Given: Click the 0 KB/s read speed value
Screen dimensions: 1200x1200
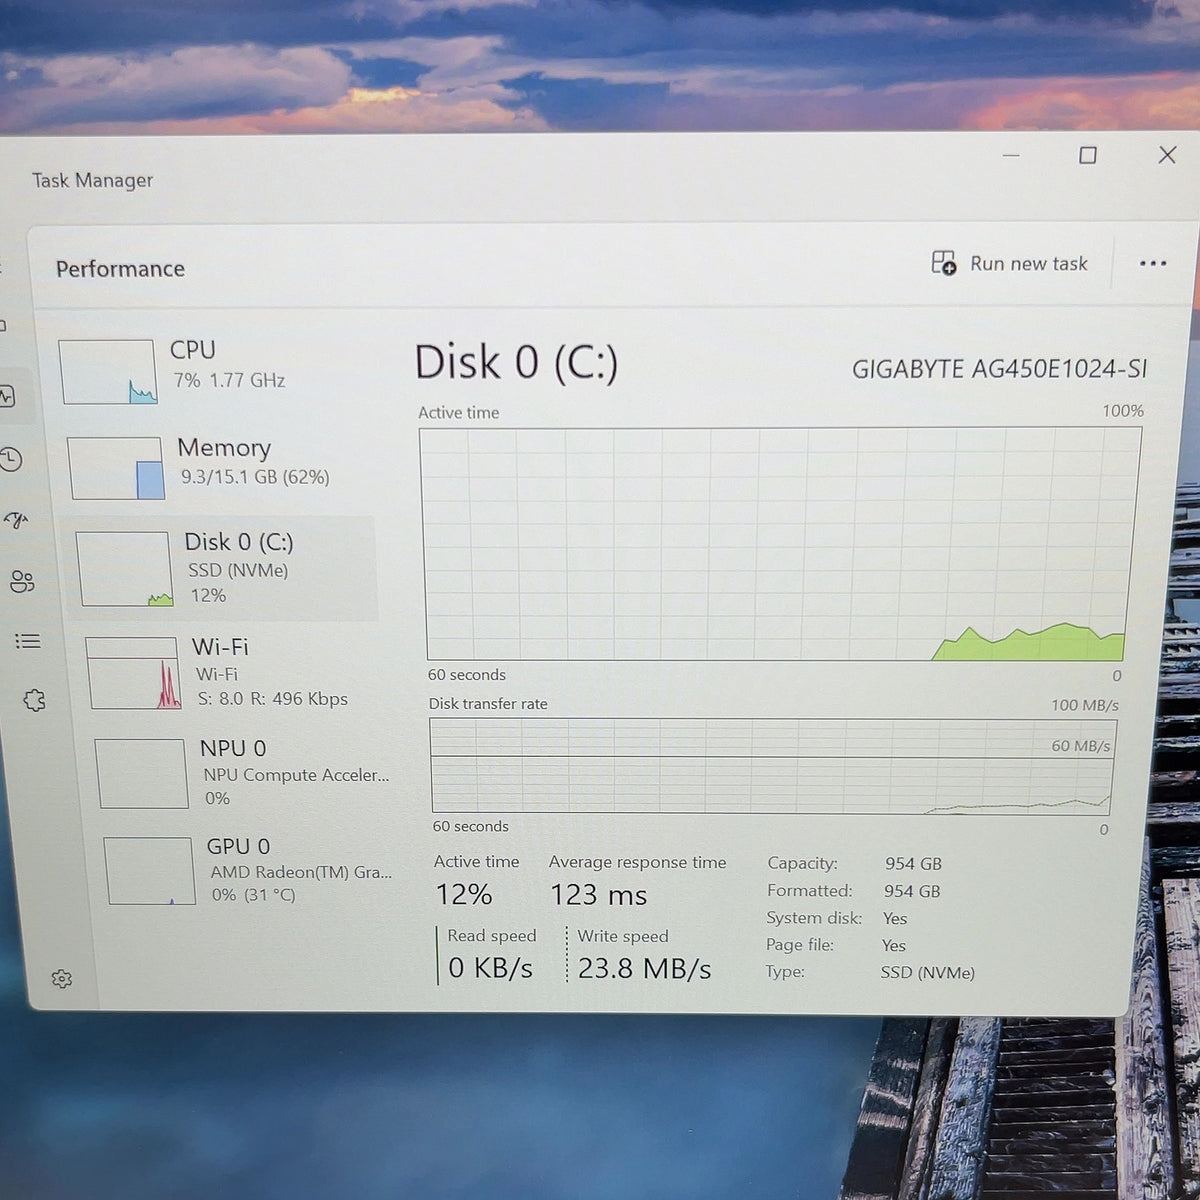Looking at the screenshot, I should [490, 968].
